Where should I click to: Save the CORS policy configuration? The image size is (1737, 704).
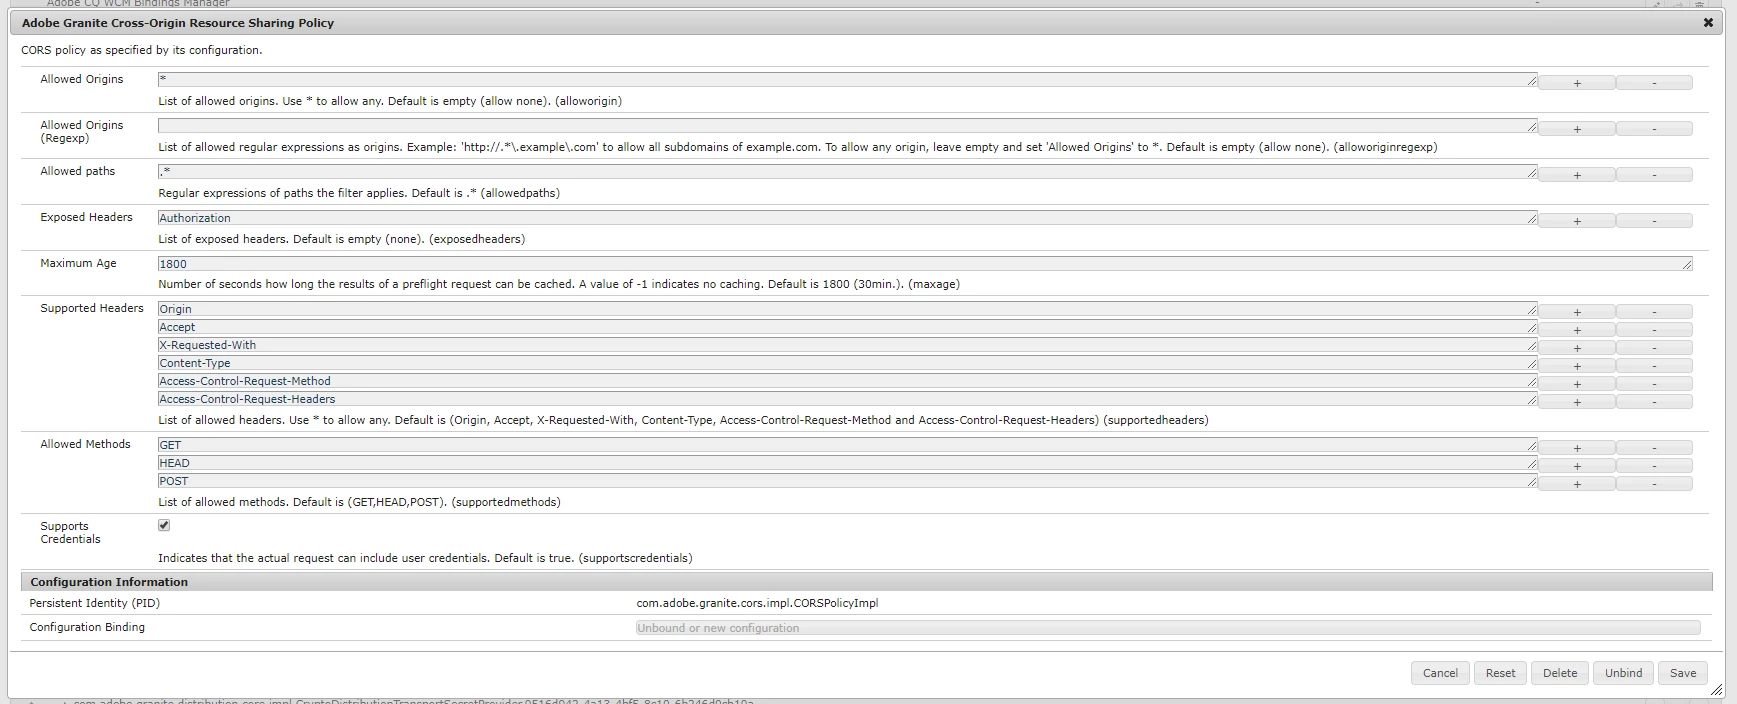tap(1683, 673)
